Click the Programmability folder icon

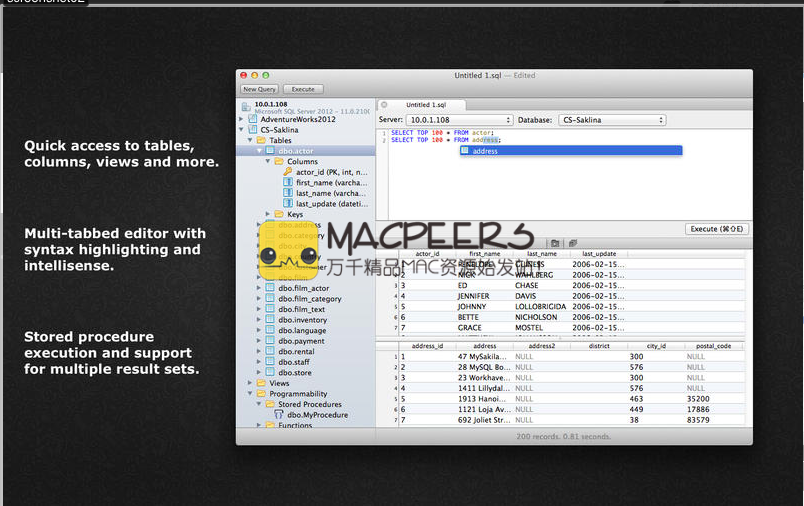(x=262, y=394)
